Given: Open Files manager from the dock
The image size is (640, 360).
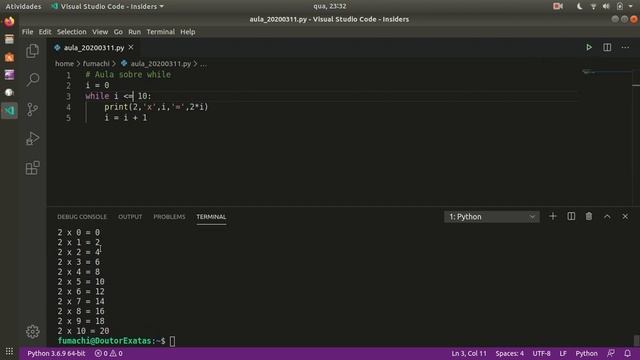Looking at the screenshot, I should (x=9, y=39).
